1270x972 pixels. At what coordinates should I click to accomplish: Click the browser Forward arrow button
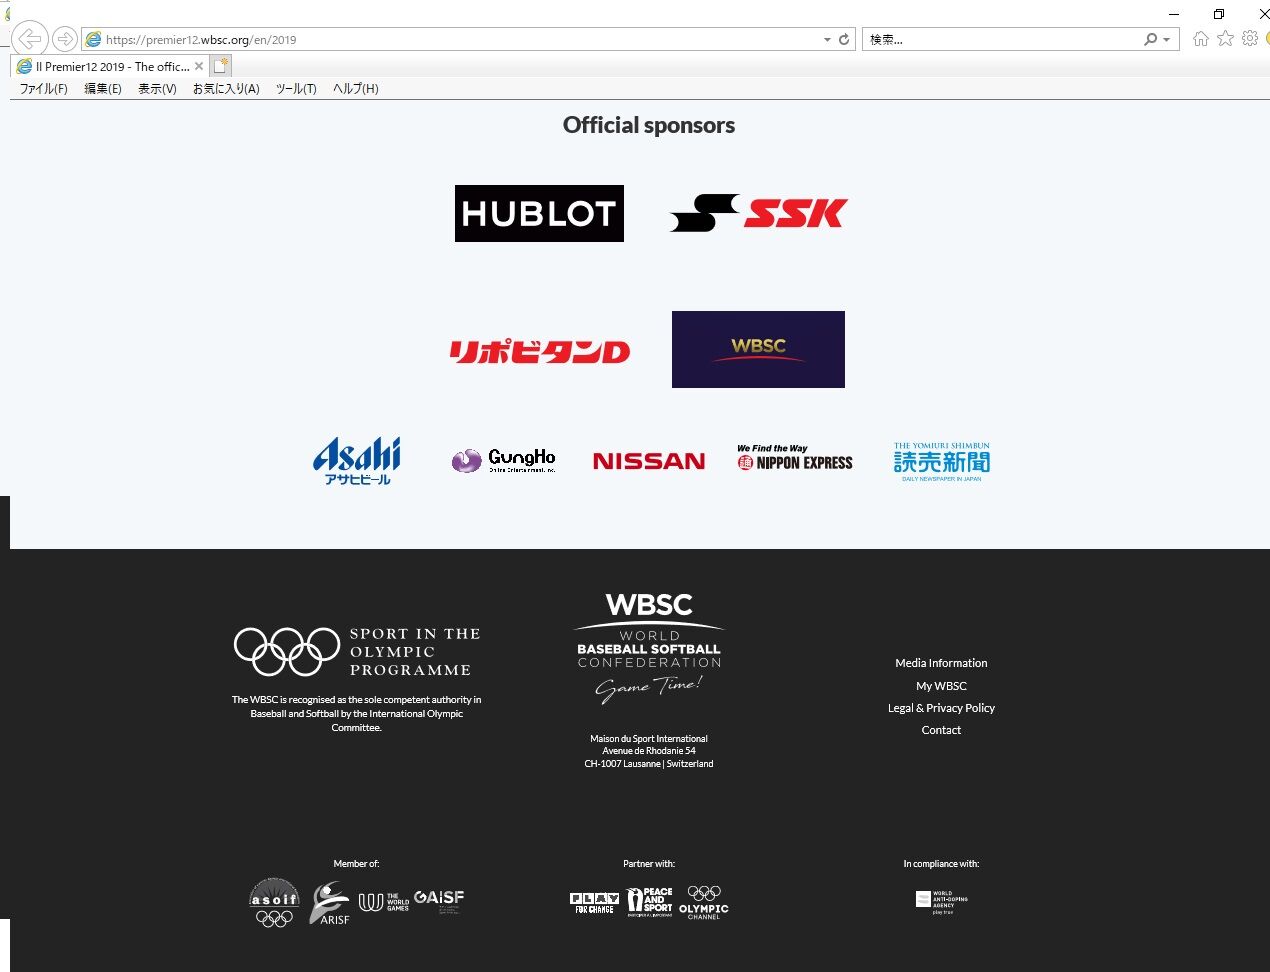point(65,39)
